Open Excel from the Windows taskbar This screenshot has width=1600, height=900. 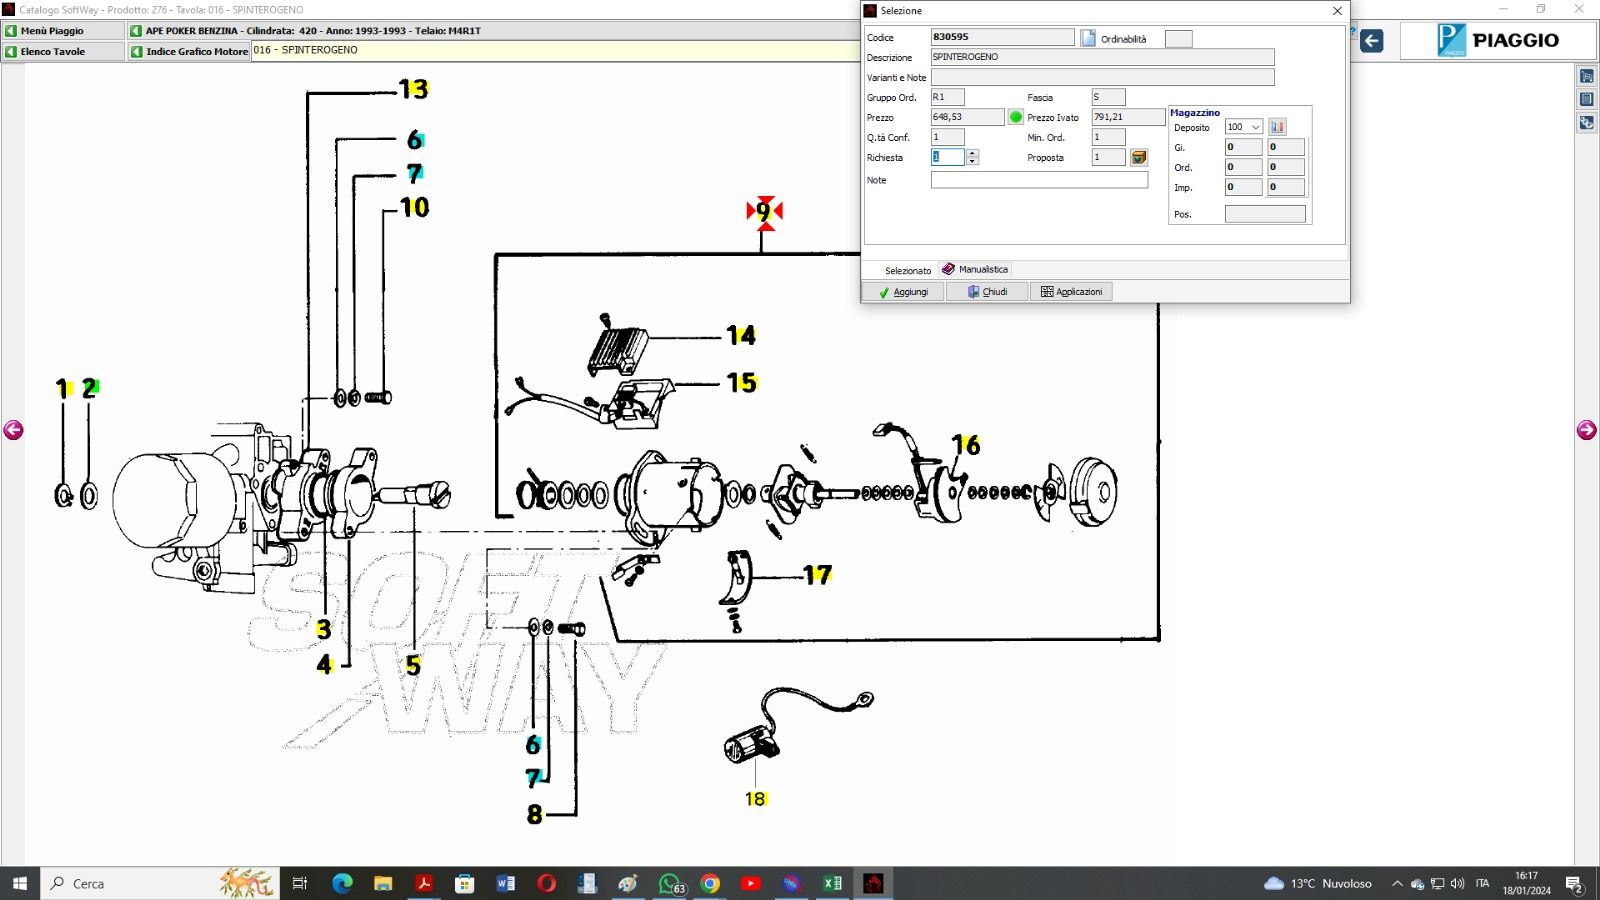pyautogui.click(x=832, y=883)
